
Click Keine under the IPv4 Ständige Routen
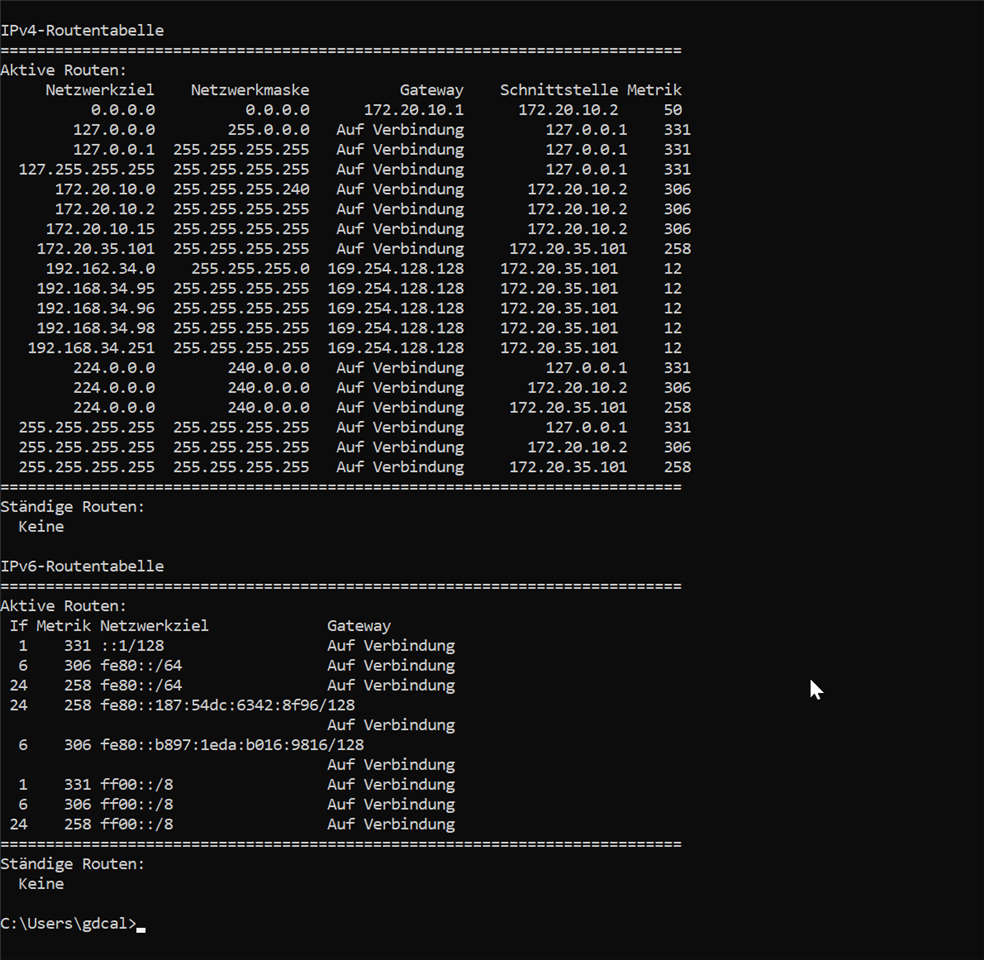41,527
